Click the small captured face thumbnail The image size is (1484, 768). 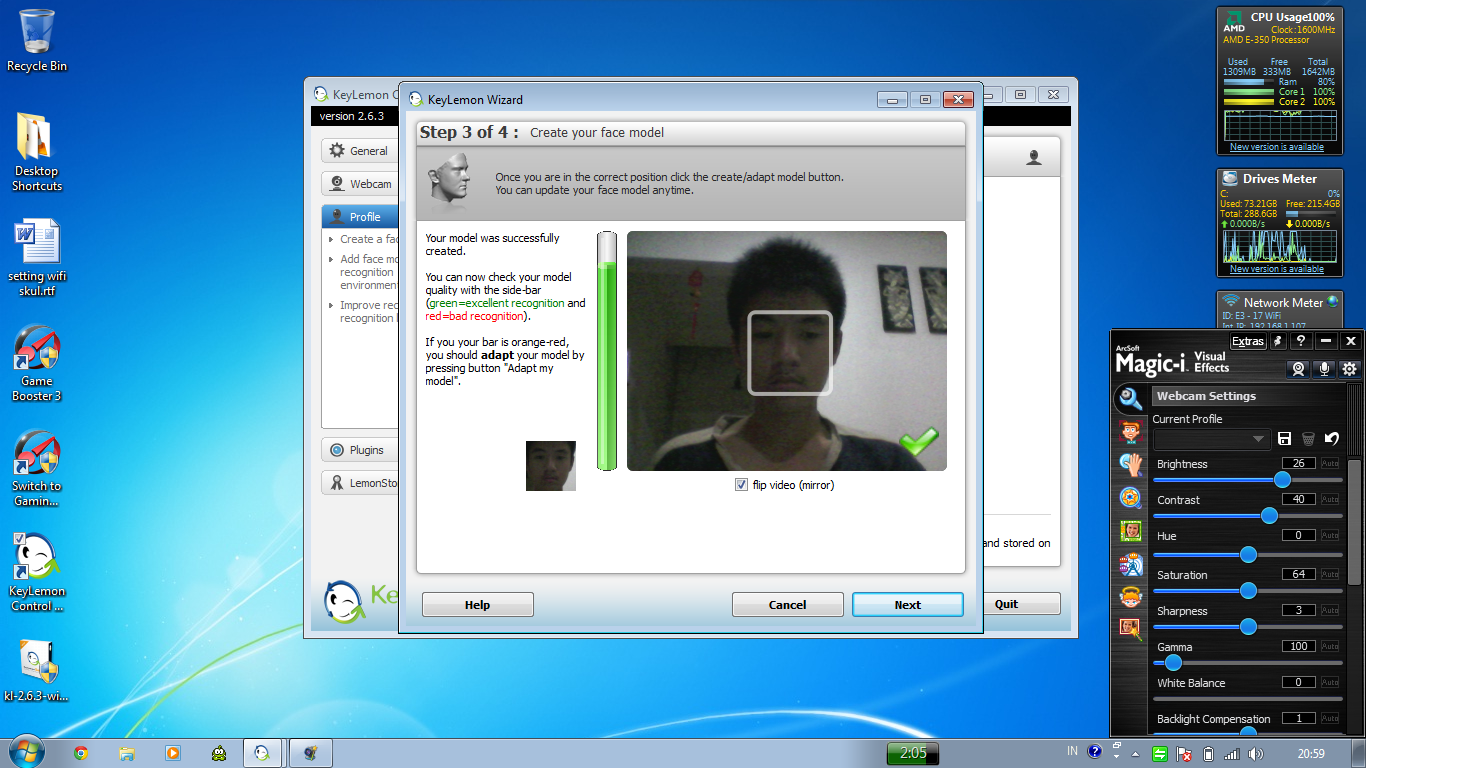(551, 466)
